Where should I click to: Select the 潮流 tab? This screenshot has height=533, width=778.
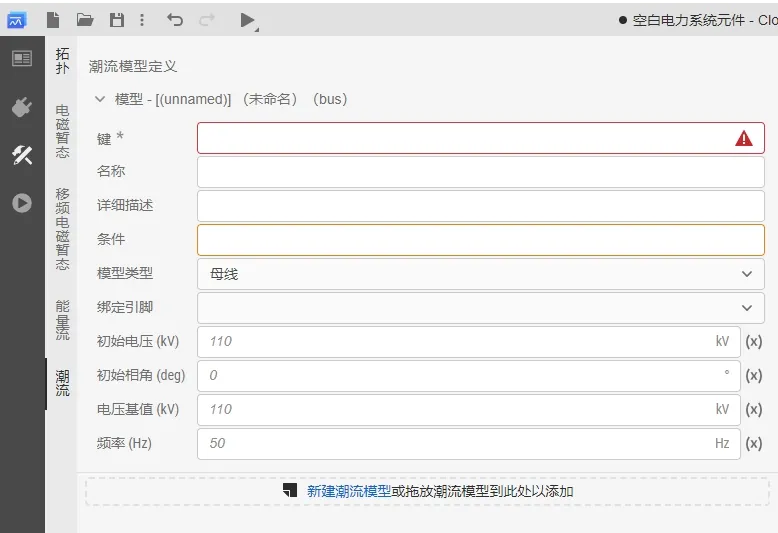point(63,383)
